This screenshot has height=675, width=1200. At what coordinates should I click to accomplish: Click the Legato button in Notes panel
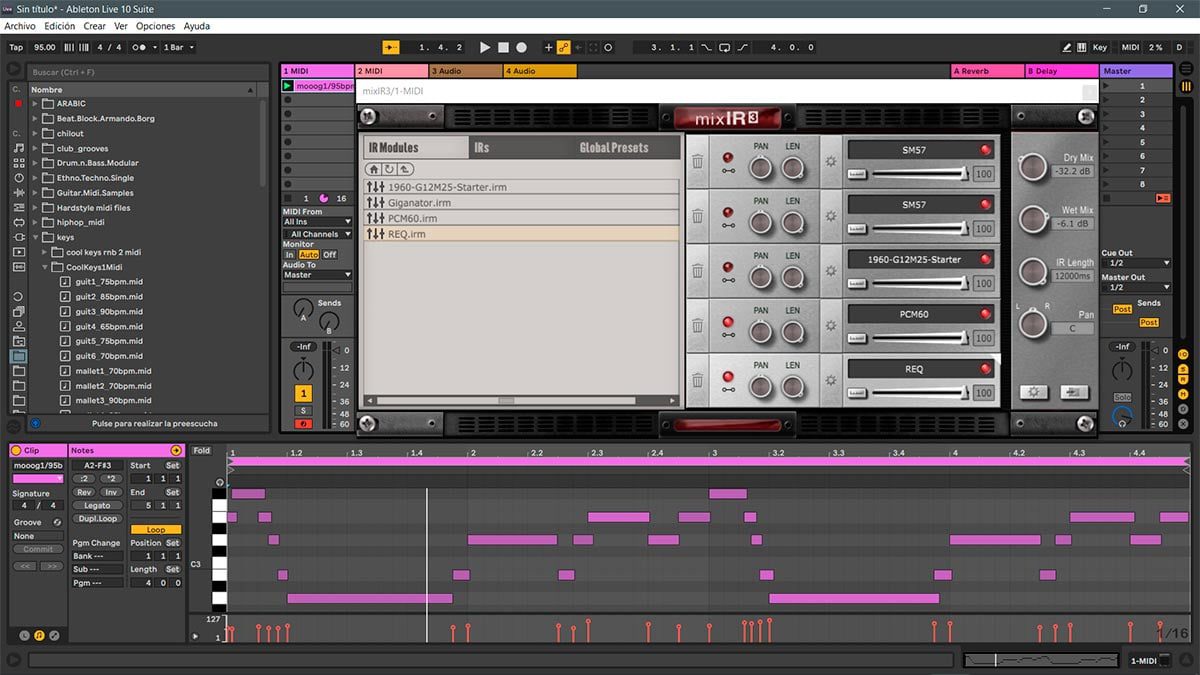click(97, 506)
